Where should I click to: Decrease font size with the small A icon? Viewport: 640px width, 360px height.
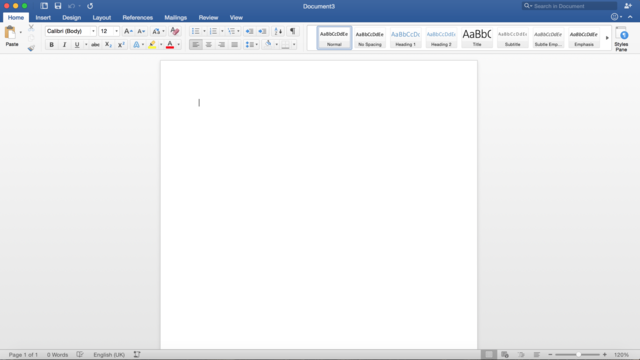[141, 31]
